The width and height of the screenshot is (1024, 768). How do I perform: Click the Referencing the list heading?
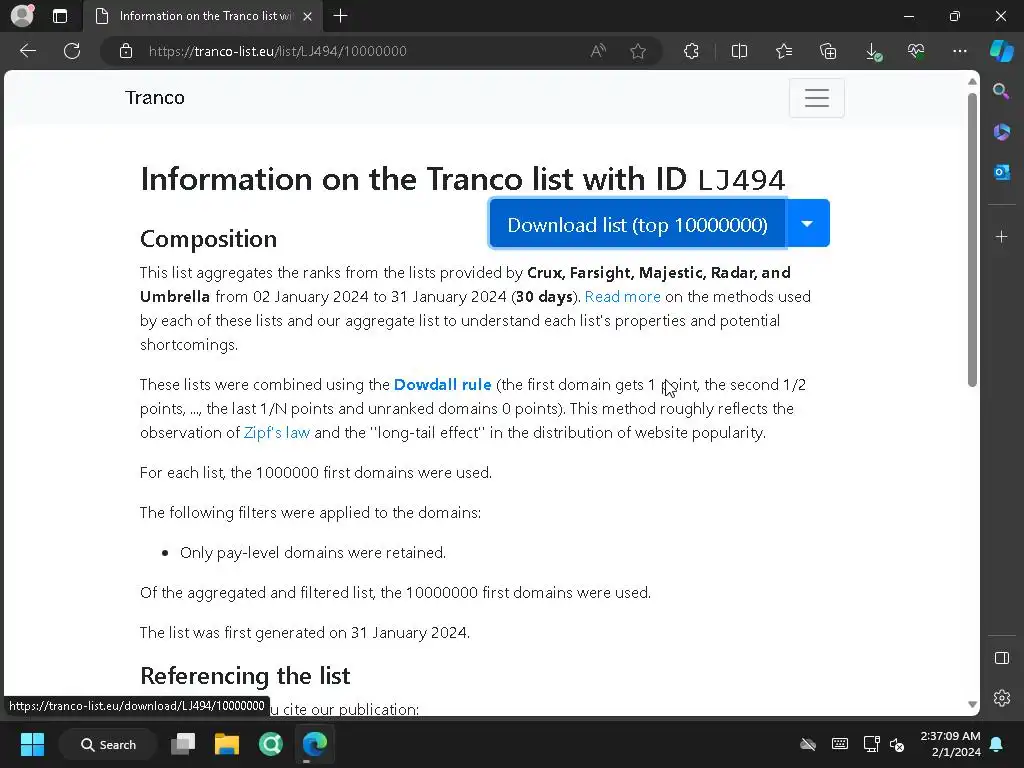[245, 675]
